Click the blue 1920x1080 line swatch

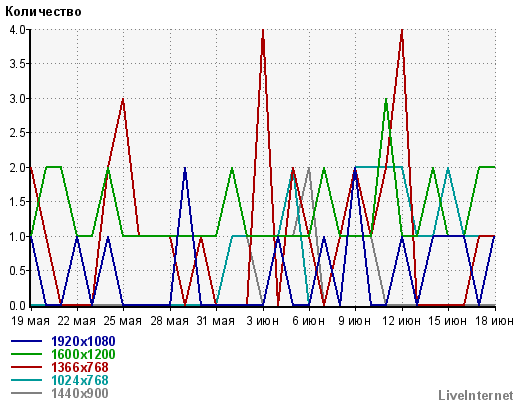coord(27,341)
